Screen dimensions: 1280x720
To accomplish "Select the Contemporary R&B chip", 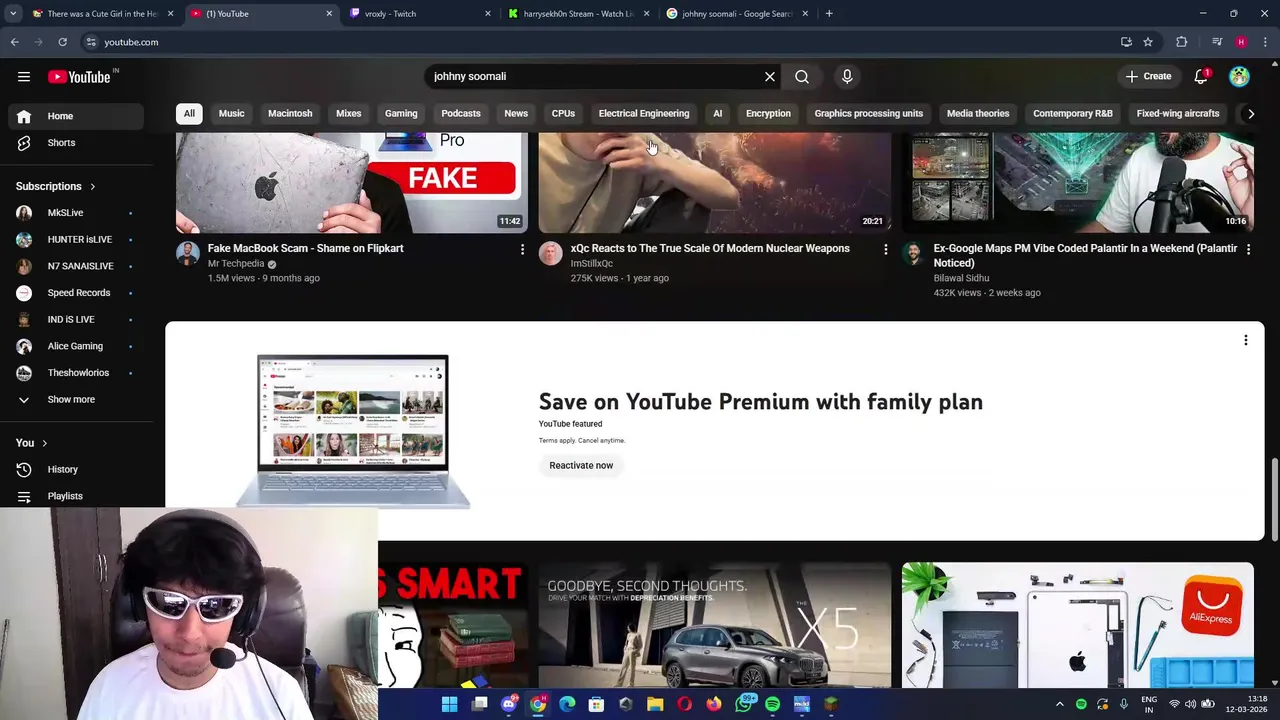I will tap(1073, 113).
